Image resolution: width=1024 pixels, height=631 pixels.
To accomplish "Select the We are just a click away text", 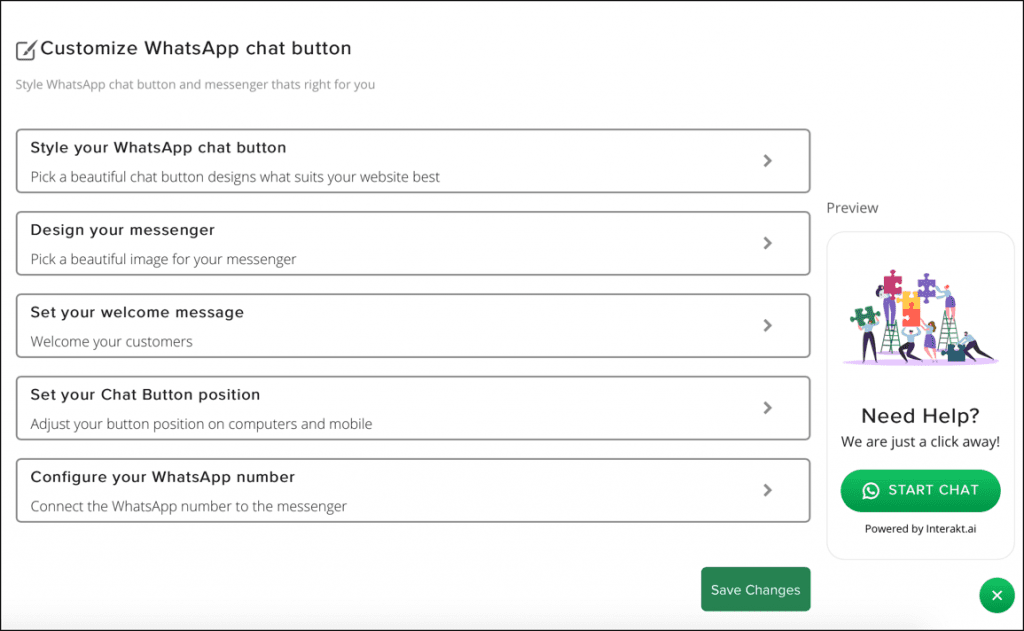I will 919,441.
